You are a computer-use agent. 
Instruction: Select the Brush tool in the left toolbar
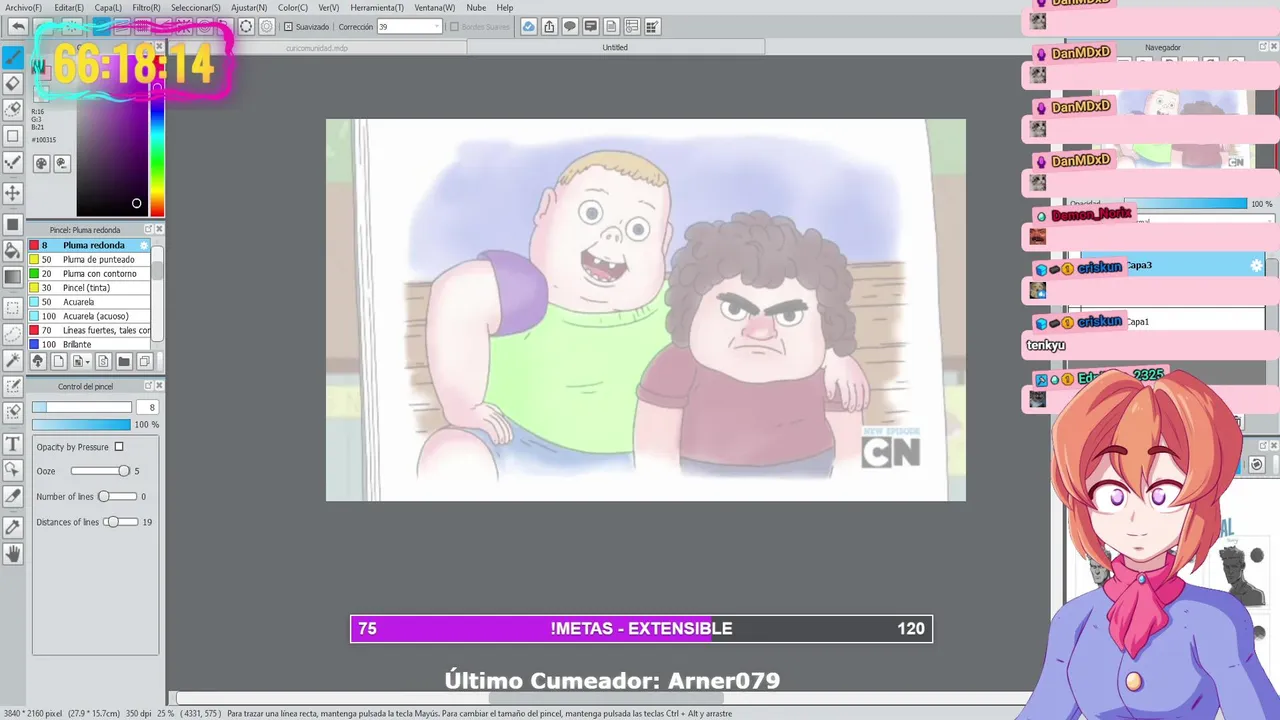click(13, 57)
